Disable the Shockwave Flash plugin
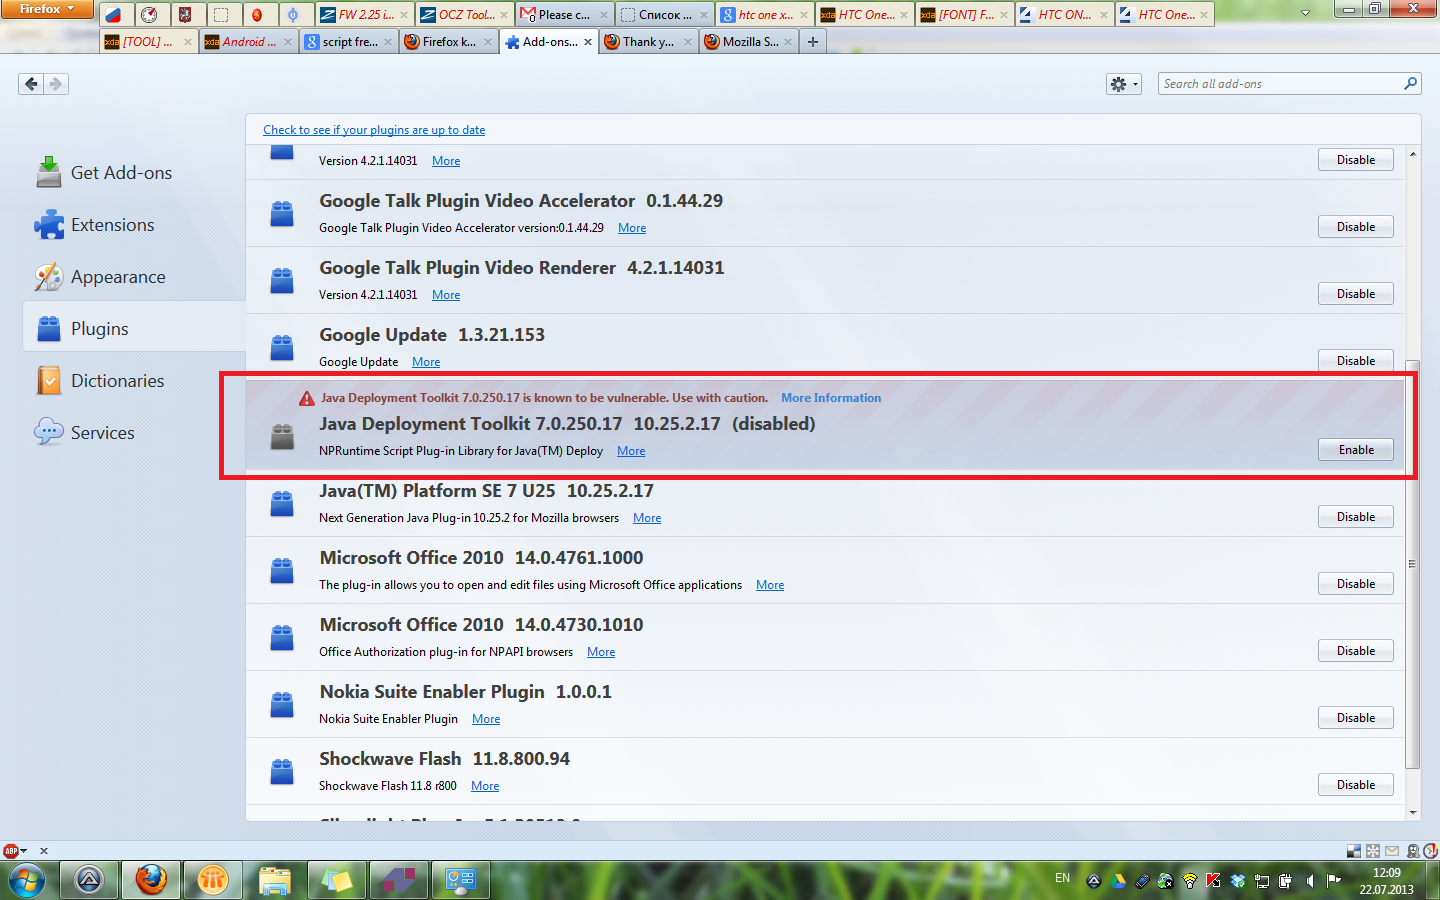 (x=1356, y=785)
